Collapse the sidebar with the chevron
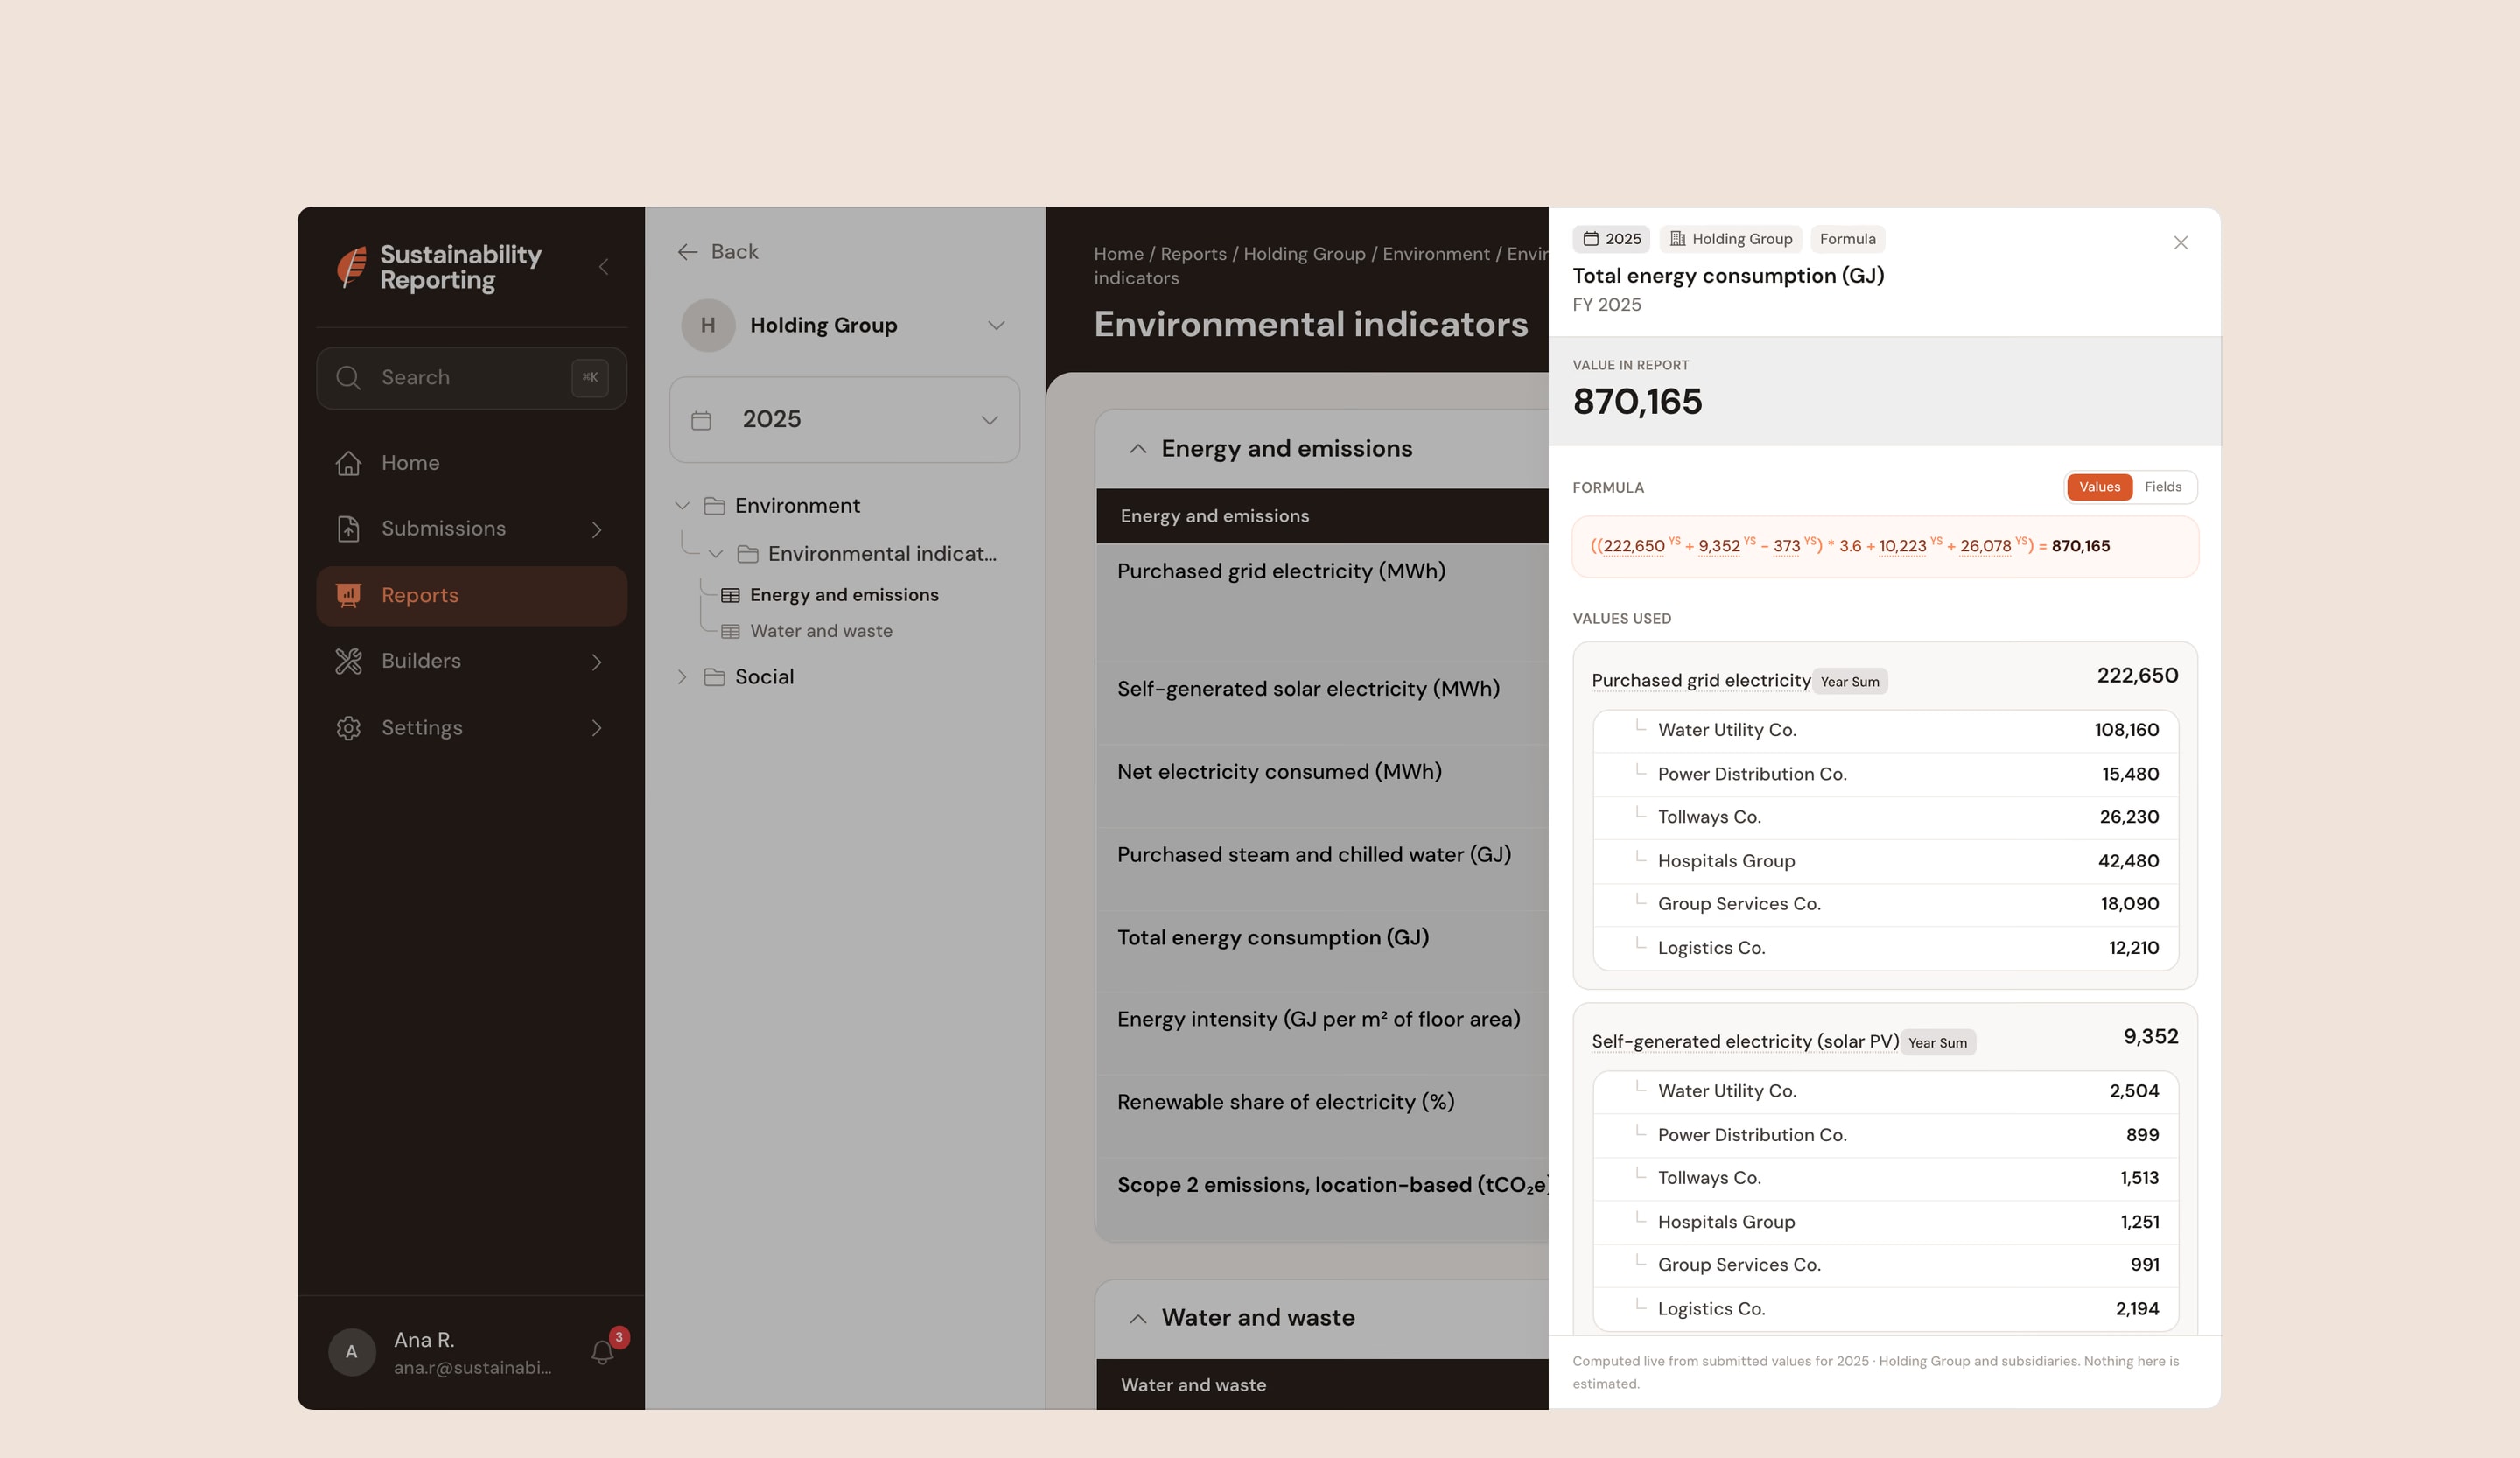Image resolution: width=2520 pixels, height=1458 pixels. tap(603, 267)
